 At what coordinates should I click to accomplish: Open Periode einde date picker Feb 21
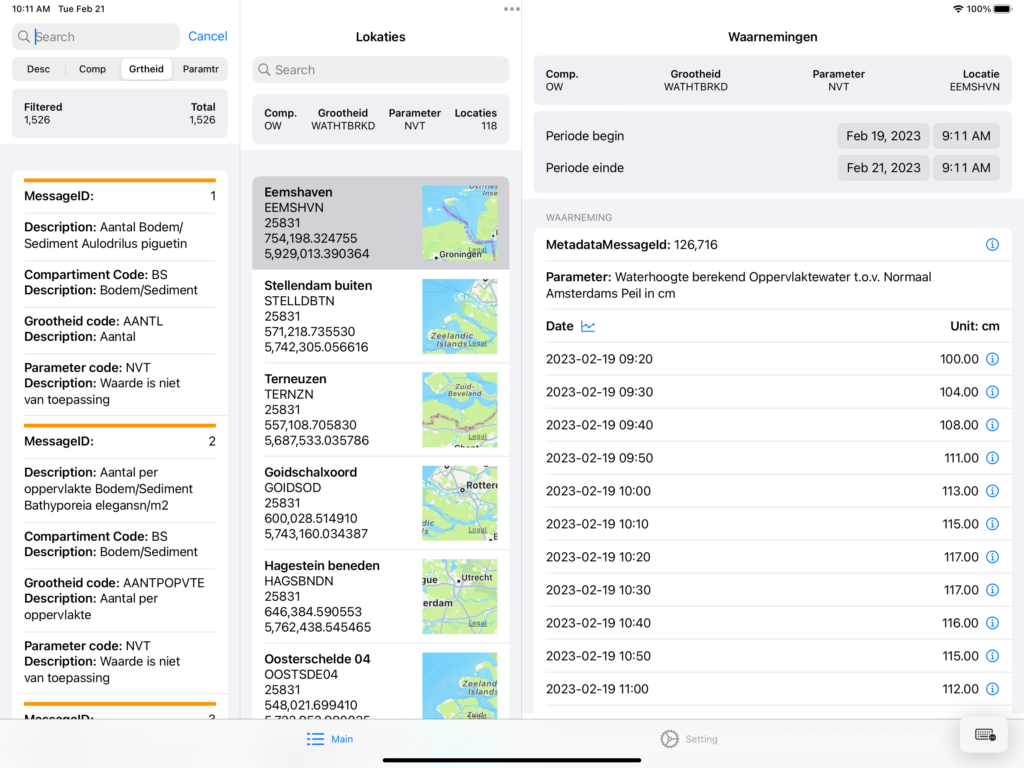coord(883,168)
